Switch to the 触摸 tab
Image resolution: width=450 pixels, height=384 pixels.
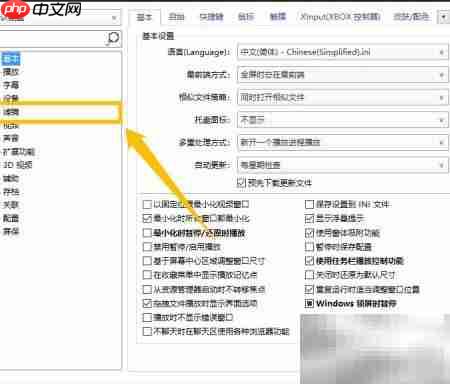(278, 17)
